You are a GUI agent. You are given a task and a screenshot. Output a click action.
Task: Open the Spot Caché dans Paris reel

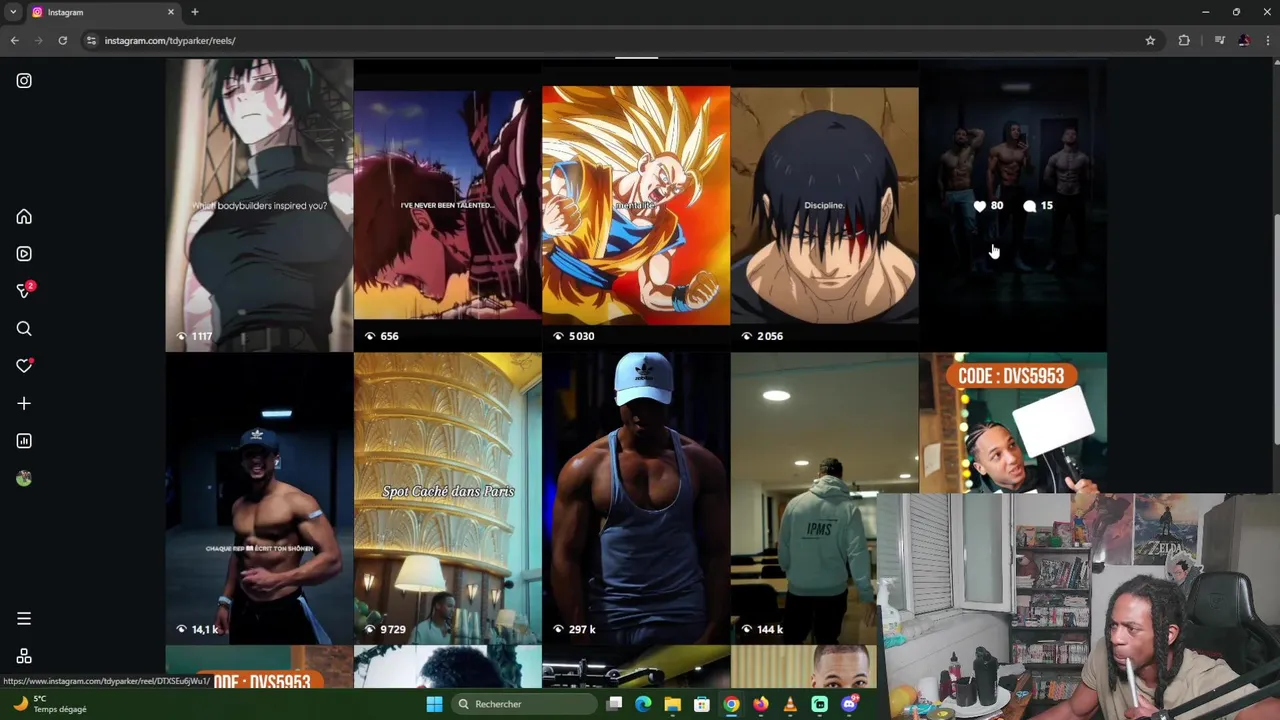(x=447, y=498)
